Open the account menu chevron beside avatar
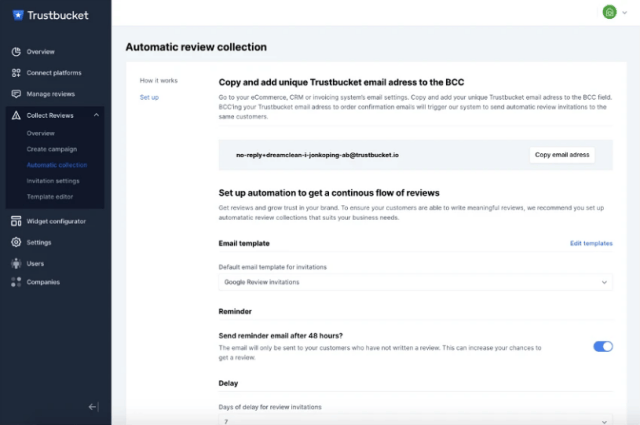This screenshot has height=425, width=640. (624, 13)
